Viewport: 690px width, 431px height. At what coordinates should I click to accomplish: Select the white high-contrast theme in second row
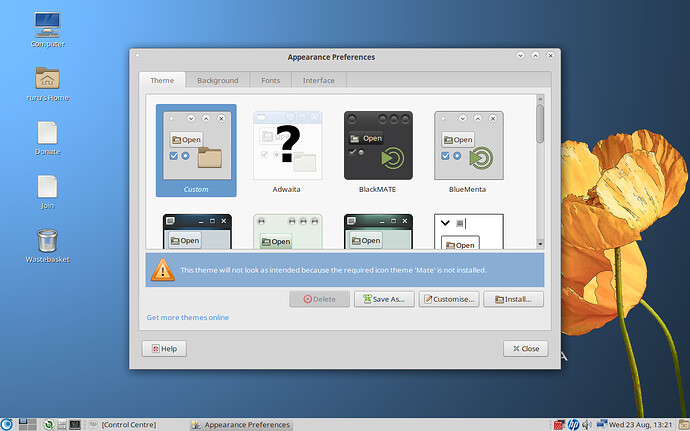click(469, 231)
